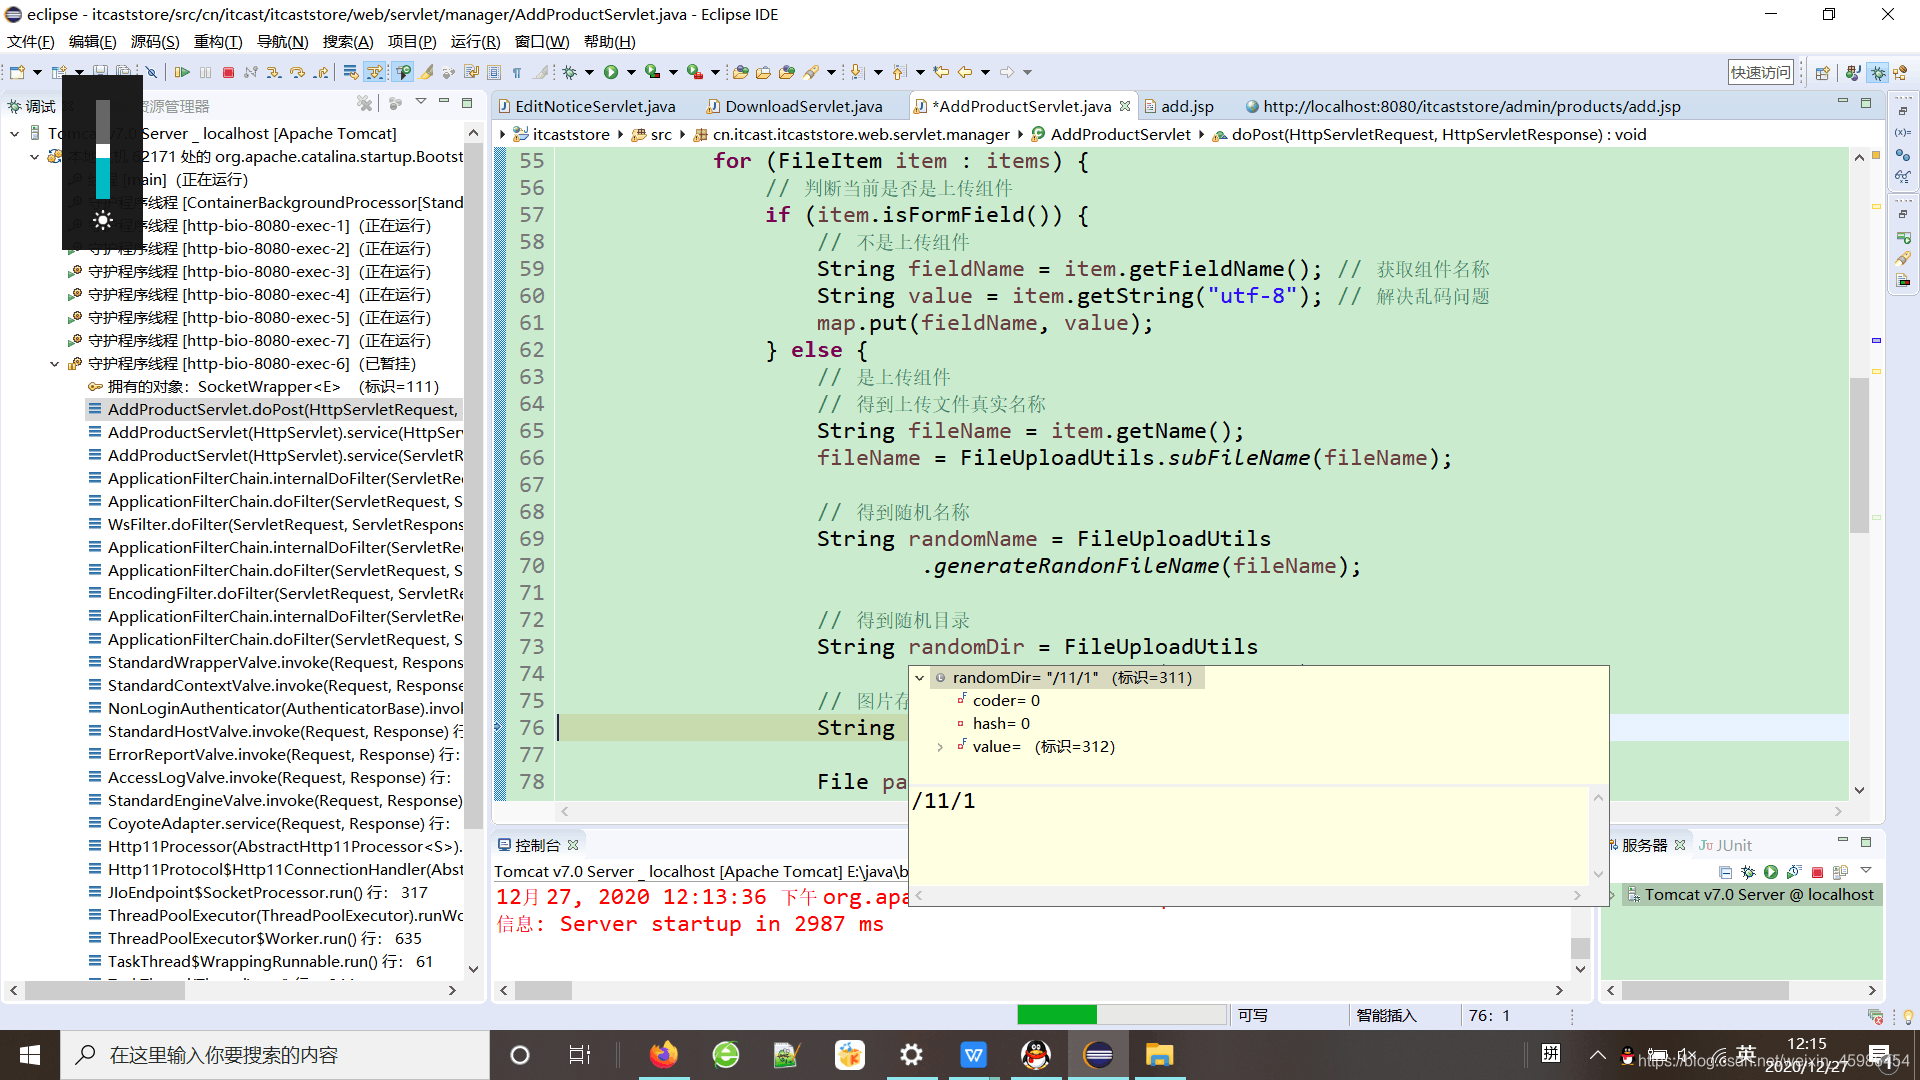Image resolution: width=1920 pixels, height=1080 pixels.
Task: Toggle Mark Occurrences highlighter
Action: (x=427, y=72)
